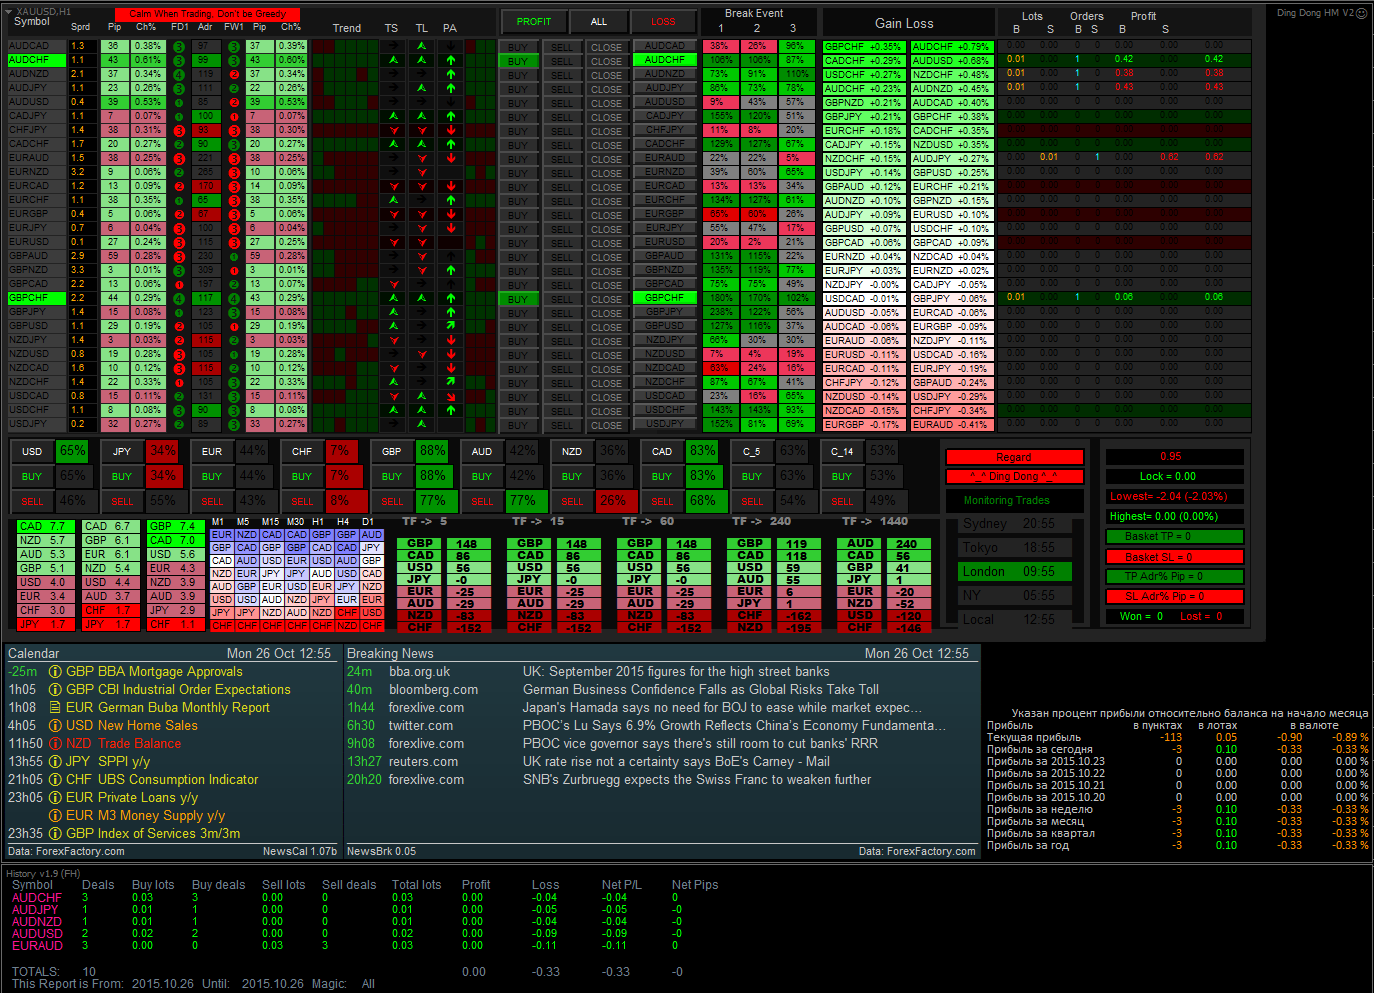The height and width of the screenshot is (993, 1374).
Task: Click the Regard red button
Action: click(1014, 457)
